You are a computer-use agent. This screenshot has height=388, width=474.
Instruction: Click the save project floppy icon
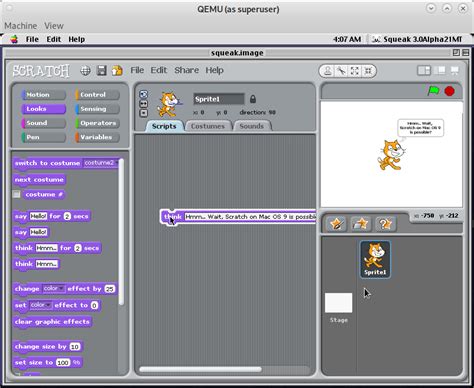pos(102,71)
